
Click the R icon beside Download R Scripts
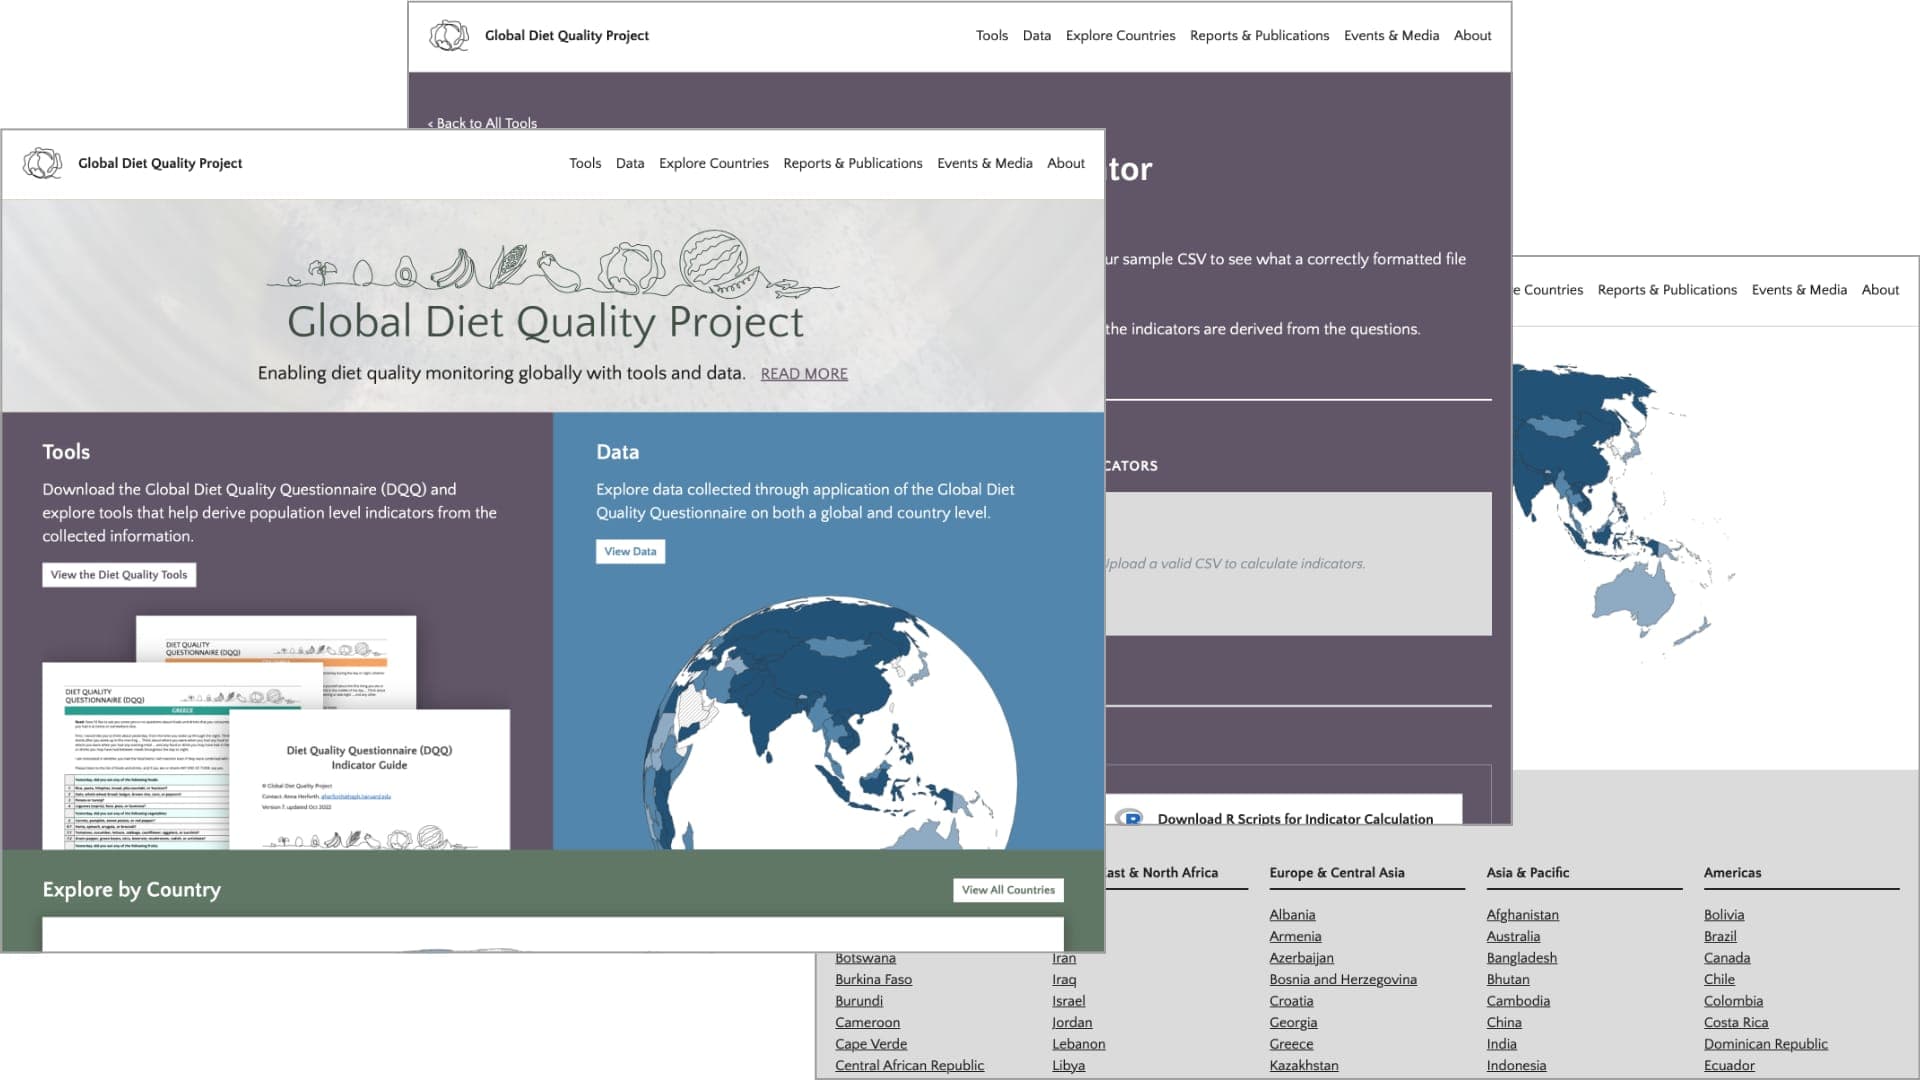1130,817
